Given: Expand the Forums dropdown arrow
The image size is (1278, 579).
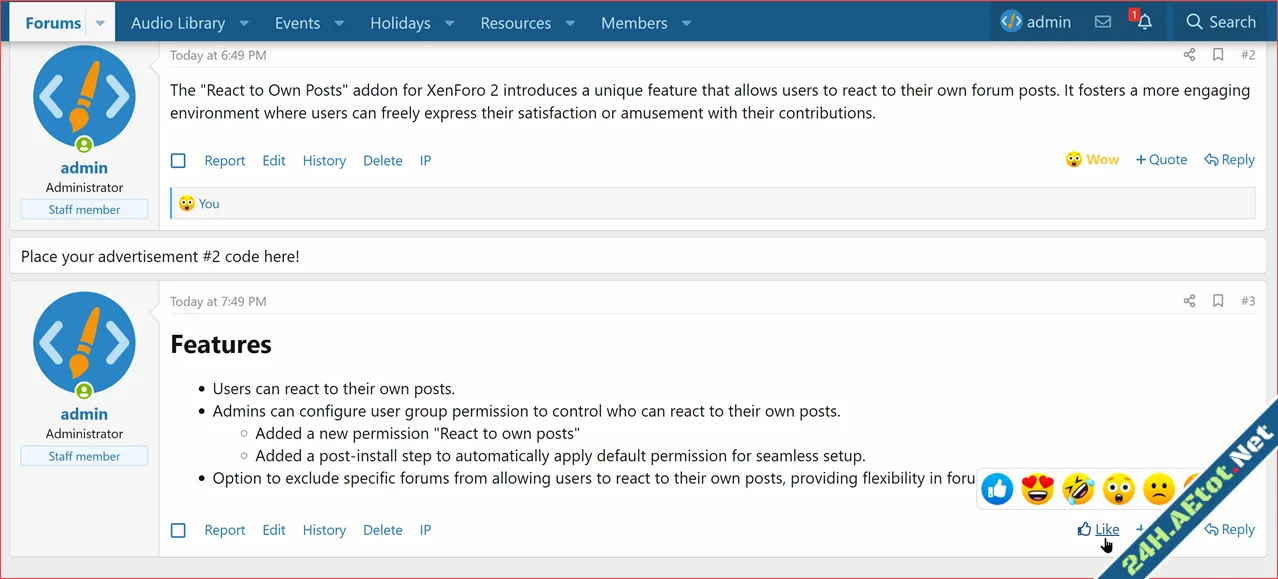Looking at the screenshot, I should click(99, 21).
